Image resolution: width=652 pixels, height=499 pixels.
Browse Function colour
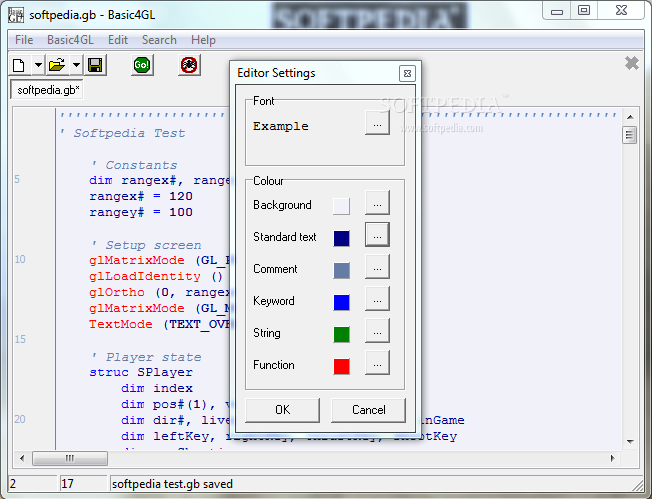click(377, 363)
